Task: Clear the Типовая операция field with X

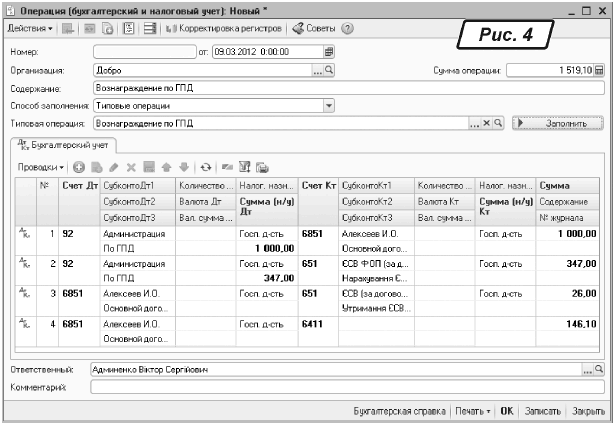Action: (x=486, y=123)
